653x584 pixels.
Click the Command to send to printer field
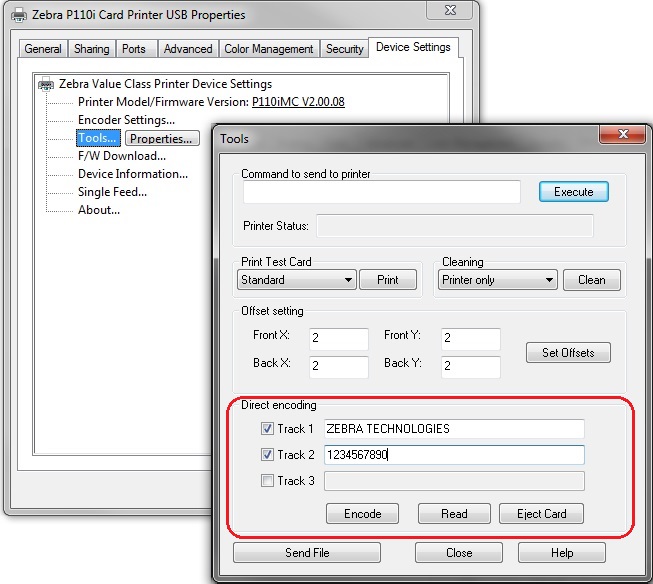pos(382,192)
